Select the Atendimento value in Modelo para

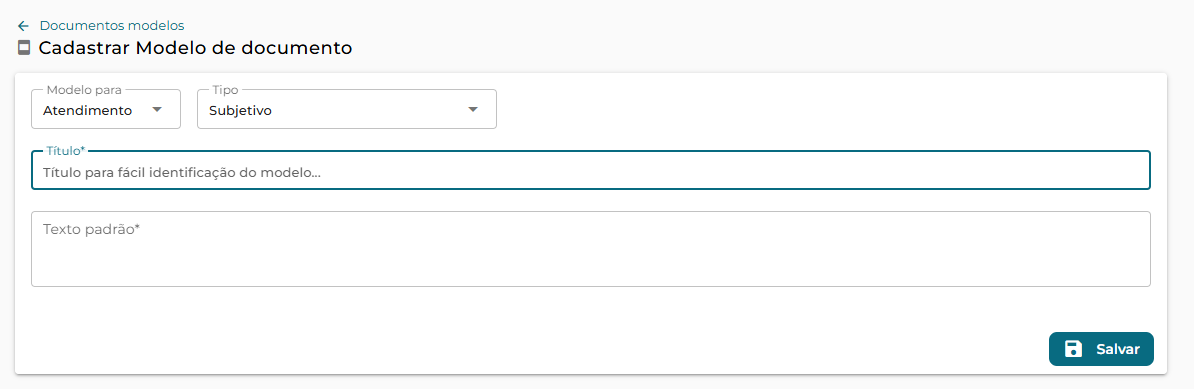pyautogui.click(x=88, y=110)
